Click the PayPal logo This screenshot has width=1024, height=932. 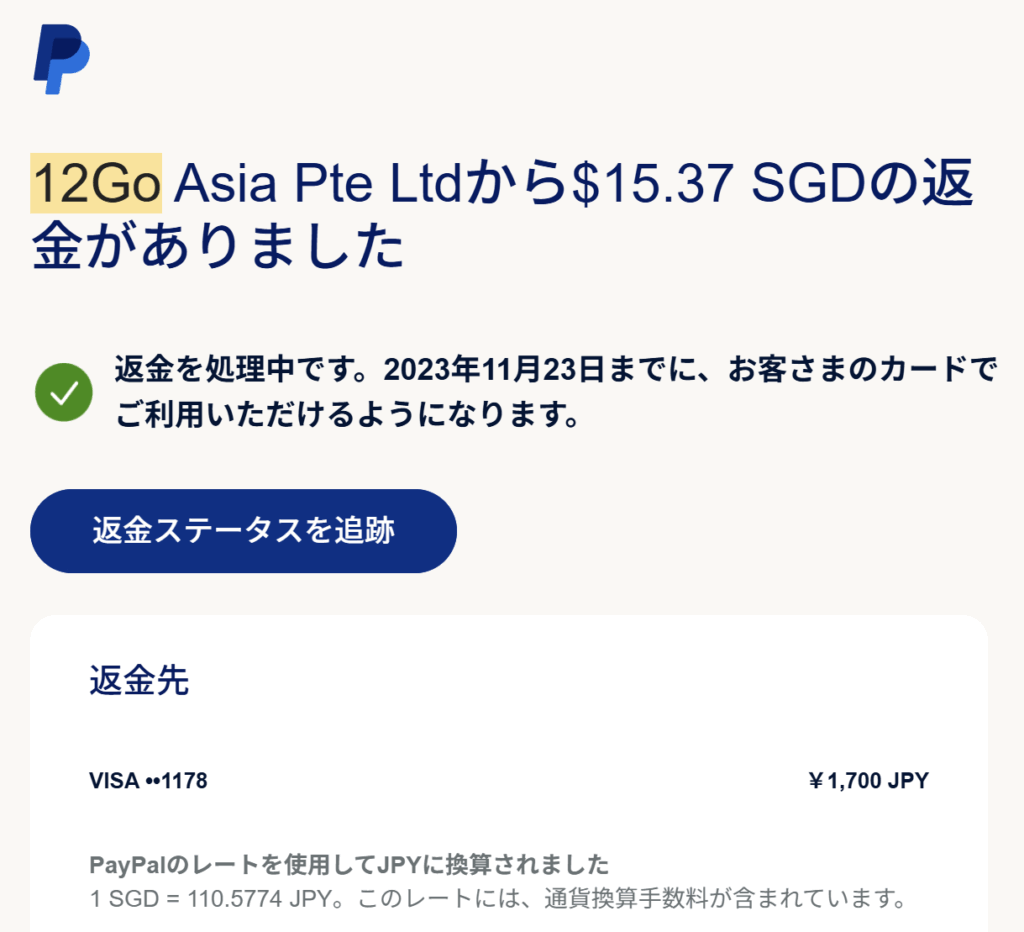click(x=62, y=59)
